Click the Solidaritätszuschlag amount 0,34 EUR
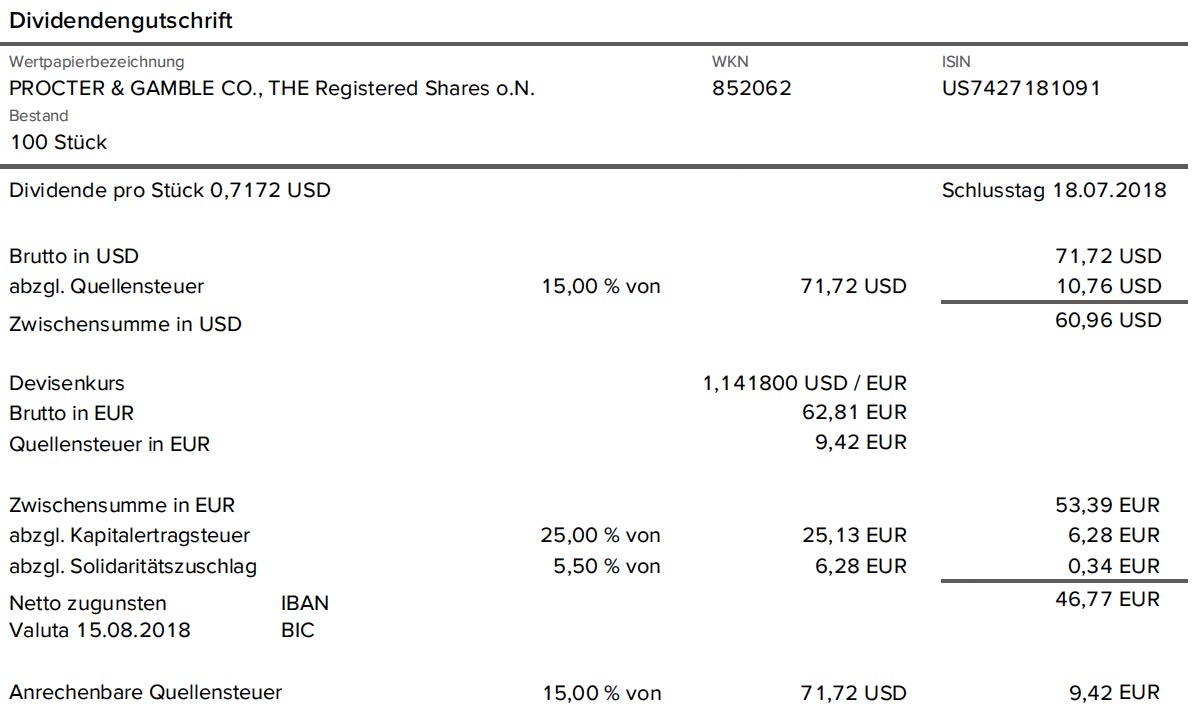 tap(1114, 566)
